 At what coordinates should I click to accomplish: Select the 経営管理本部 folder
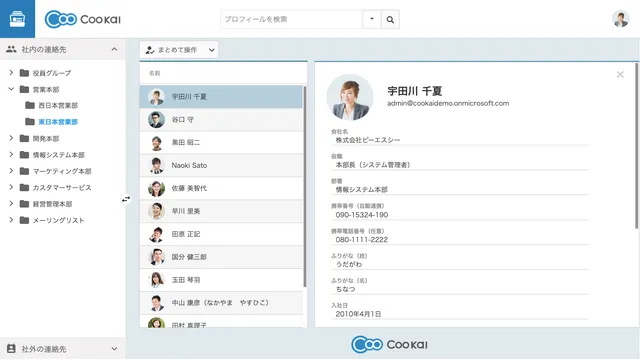point(52,204)
